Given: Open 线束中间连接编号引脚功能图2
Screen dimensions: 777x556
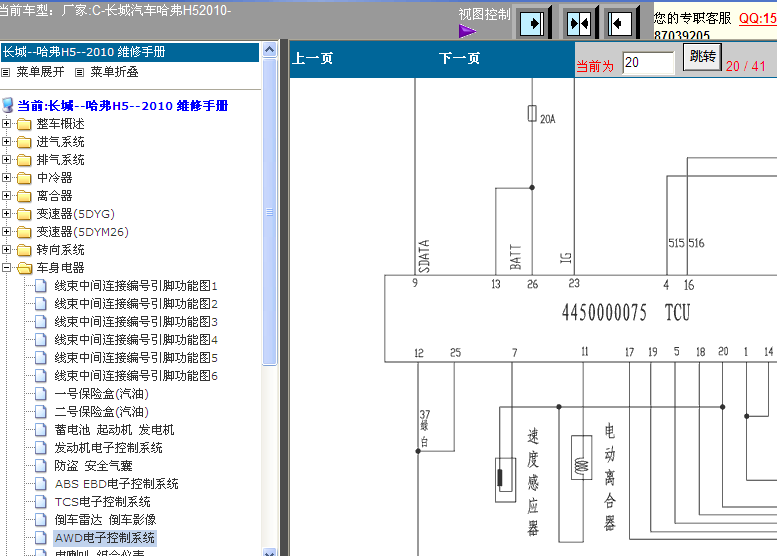Looking at the screenshot, I should 136,304.
